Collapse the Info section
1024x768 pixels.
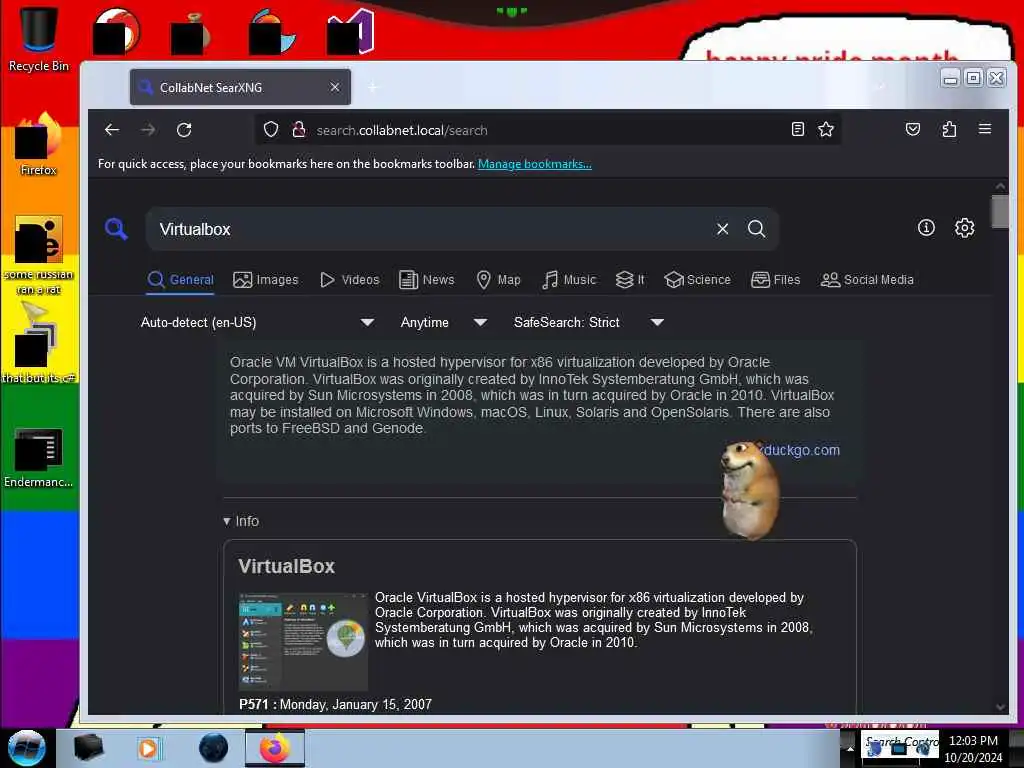tap(241, 521)
